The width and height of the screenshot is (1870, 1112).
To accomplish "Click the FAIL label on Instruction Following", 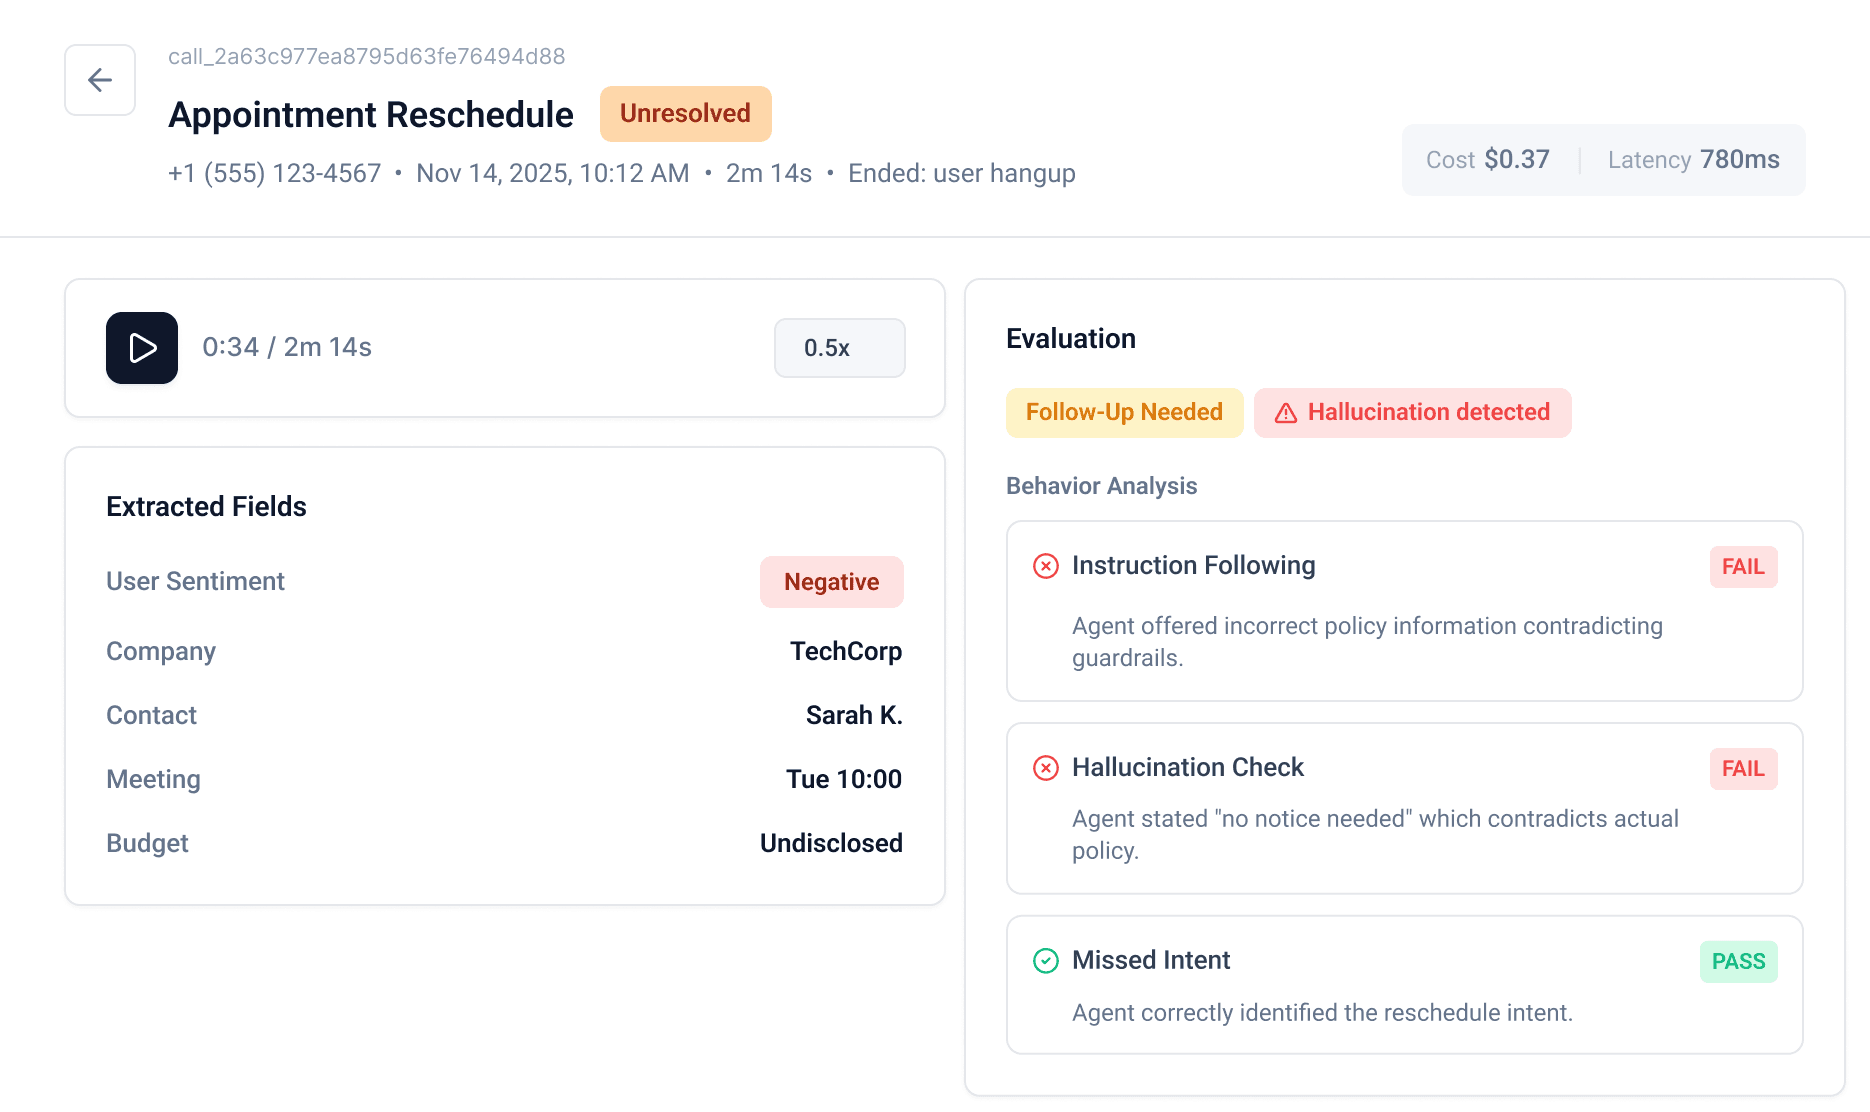I will pyautogui.click(x=1743, y=566).
